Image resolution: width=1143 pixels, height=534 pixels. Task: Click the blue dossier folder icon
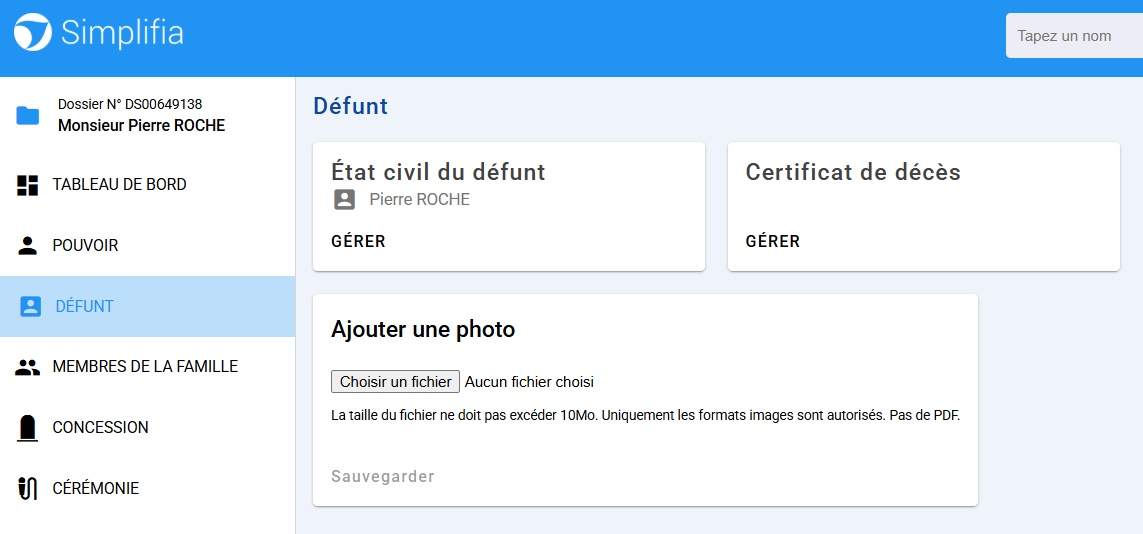tap(28, 116)
